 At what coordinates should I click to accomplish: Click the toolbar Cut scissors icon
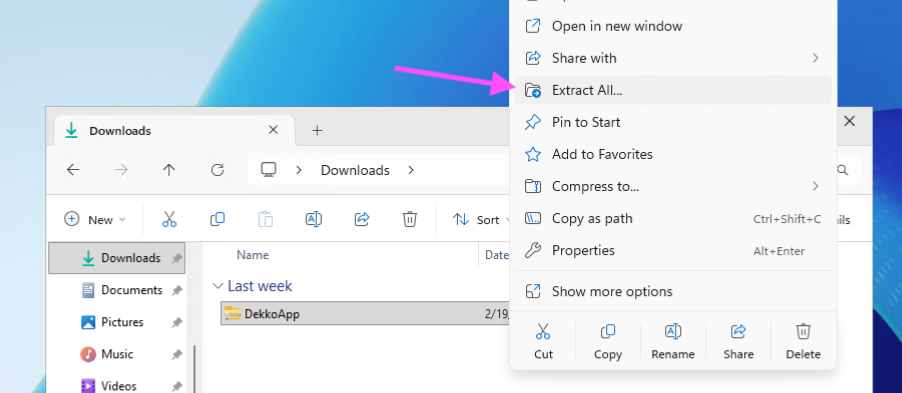pos(169,219)
